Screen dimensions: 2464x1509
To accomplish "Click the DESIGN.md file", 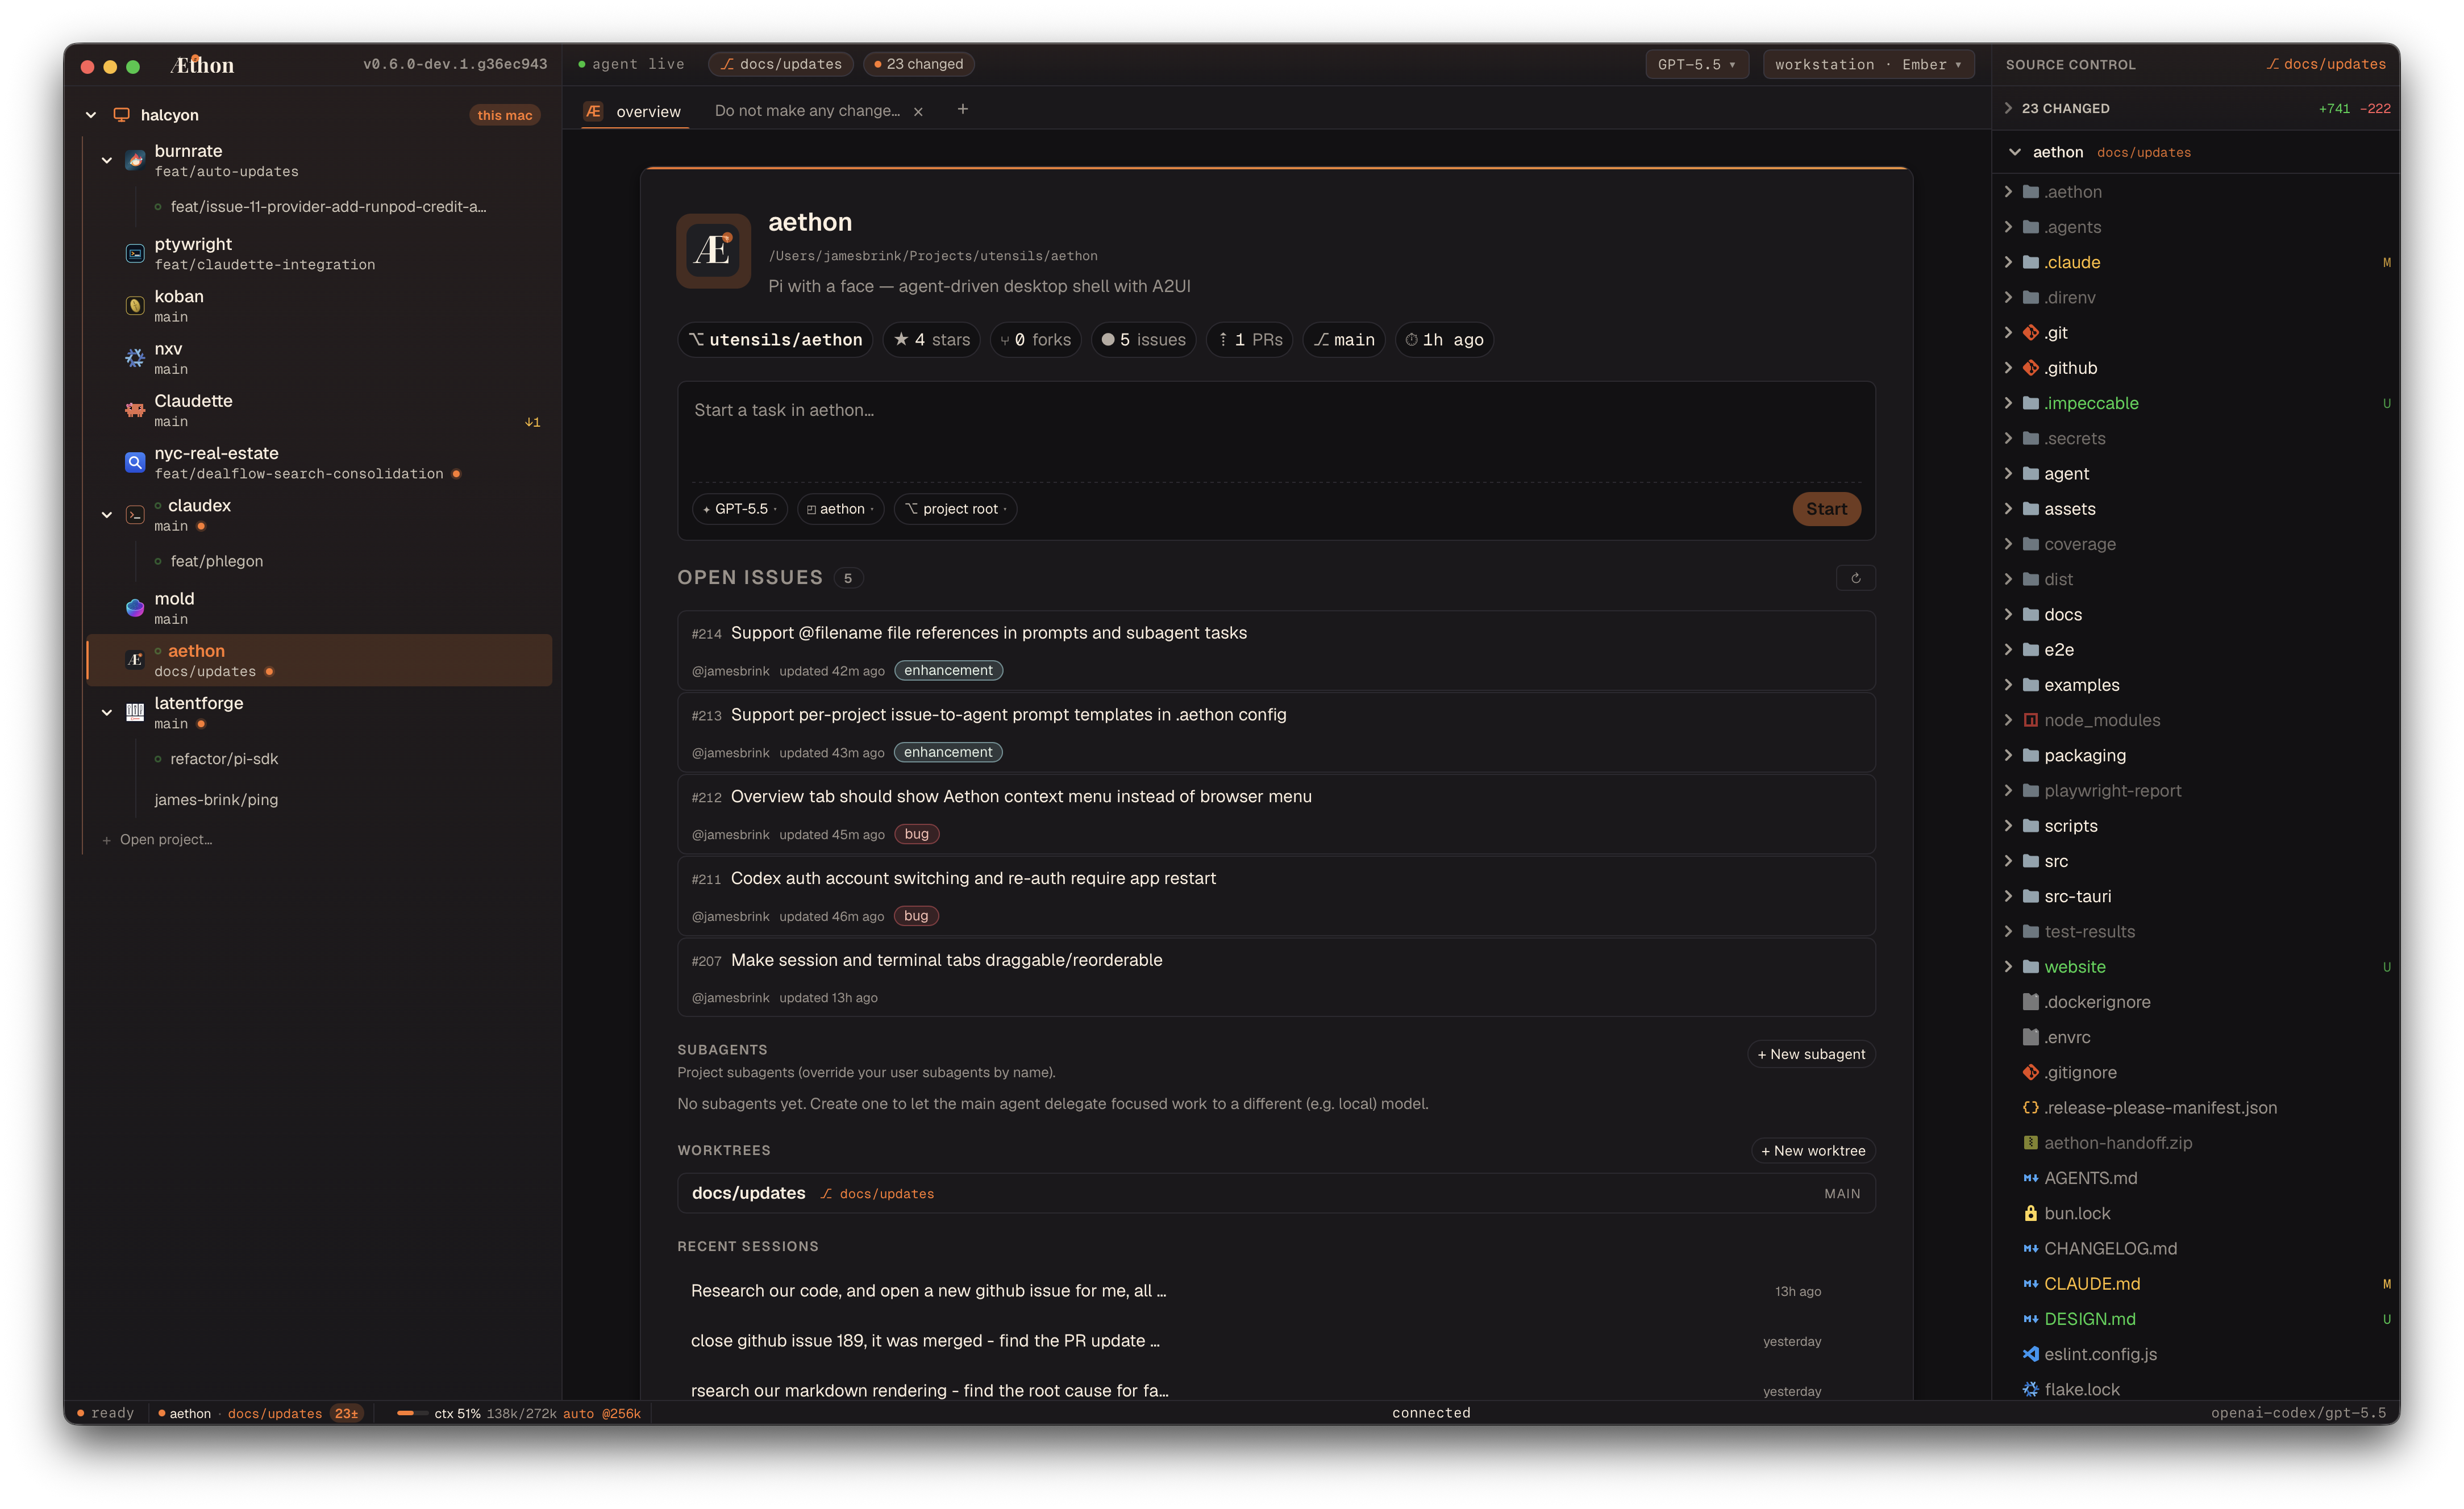I will [x=2089, y=1319].
